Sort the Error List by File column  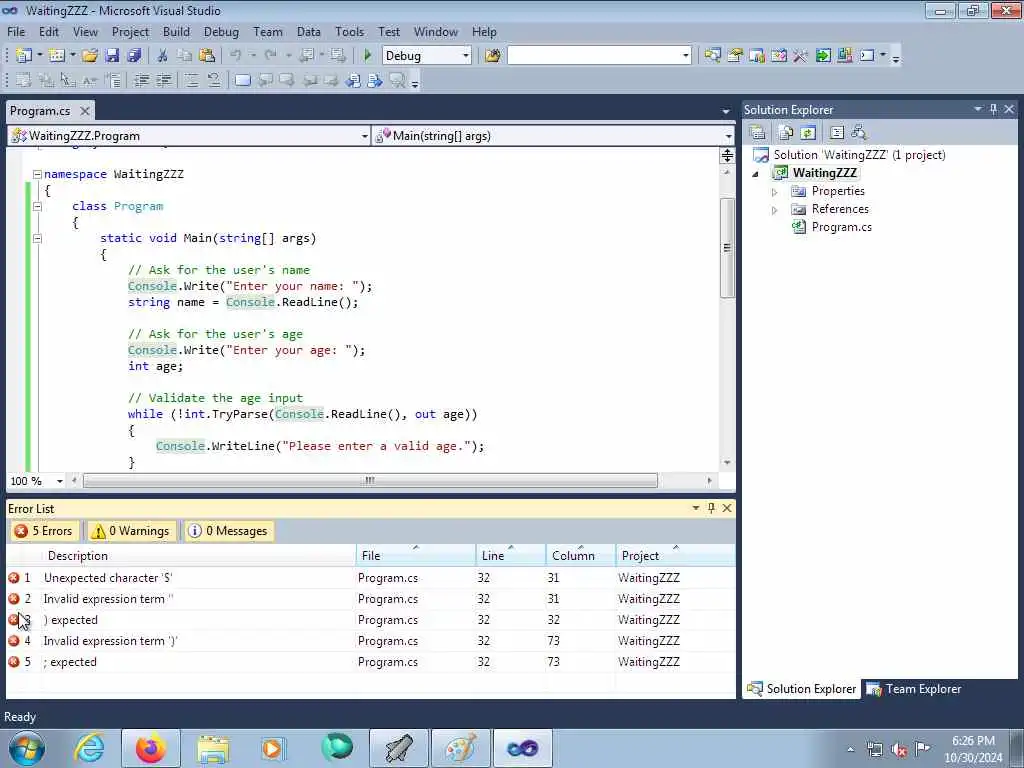point(415,555)
